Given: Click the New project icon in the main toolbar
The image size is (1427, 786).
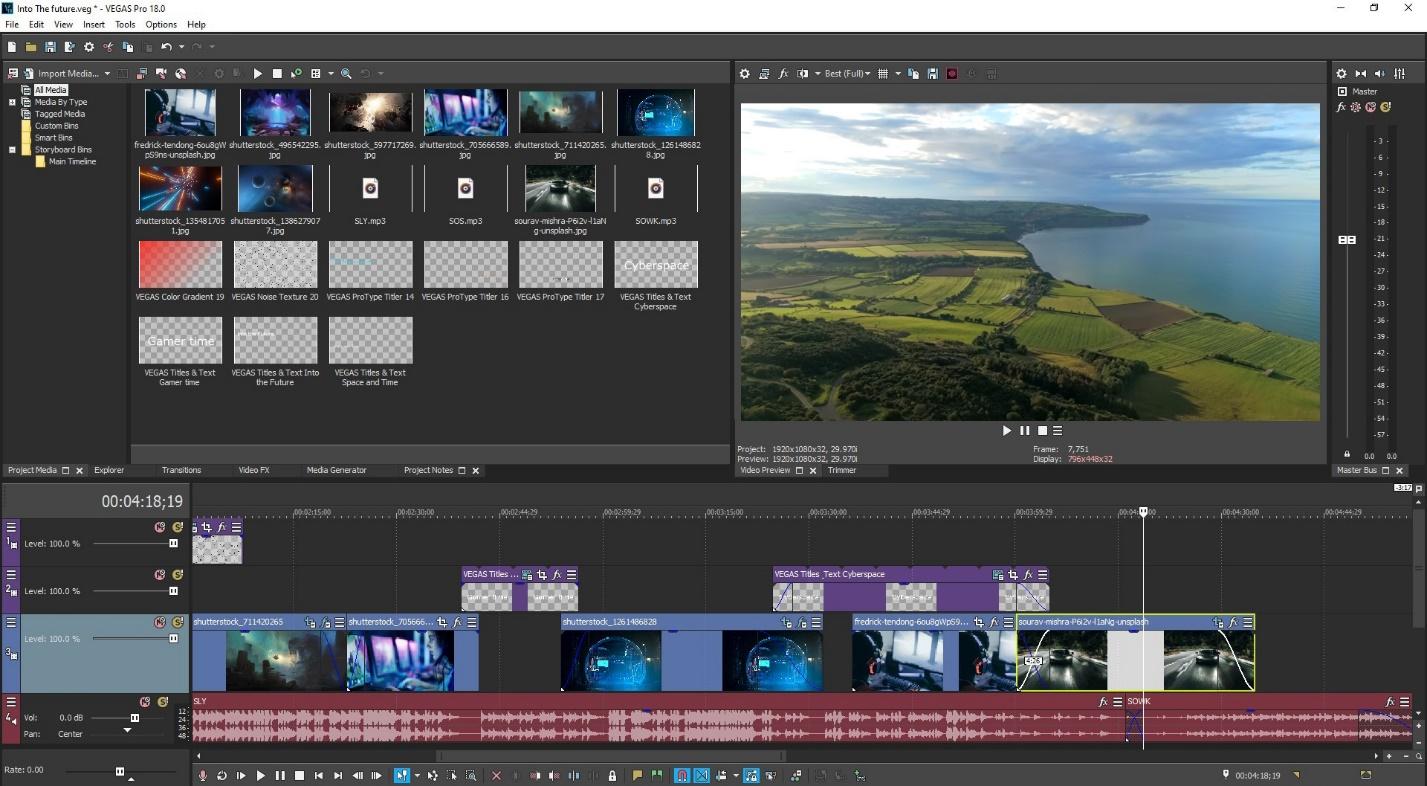Looking at the screenshot, I should 12,47.
